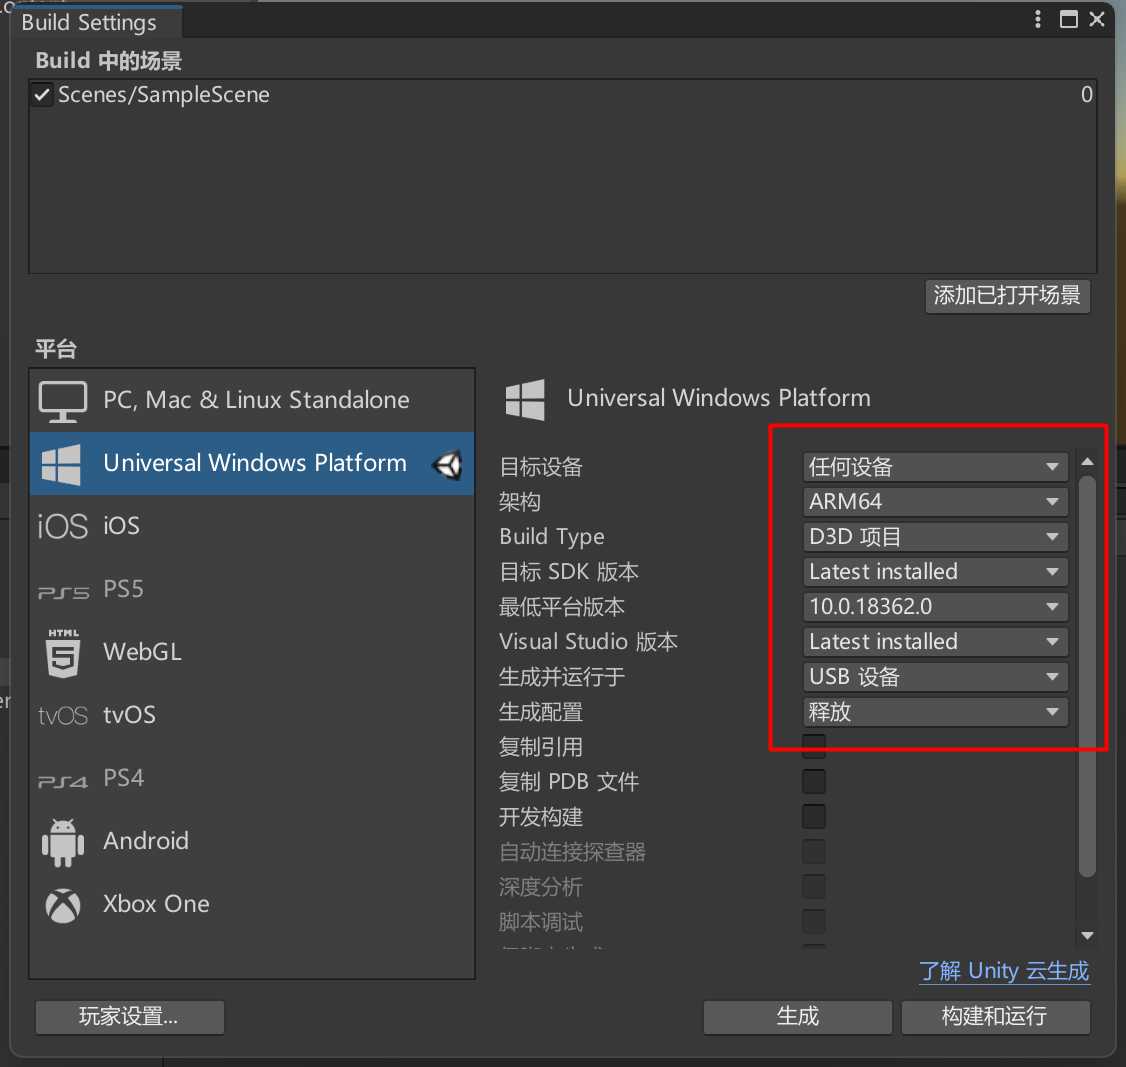Click the settings panel scrollbar thumb

(1087, 676)
